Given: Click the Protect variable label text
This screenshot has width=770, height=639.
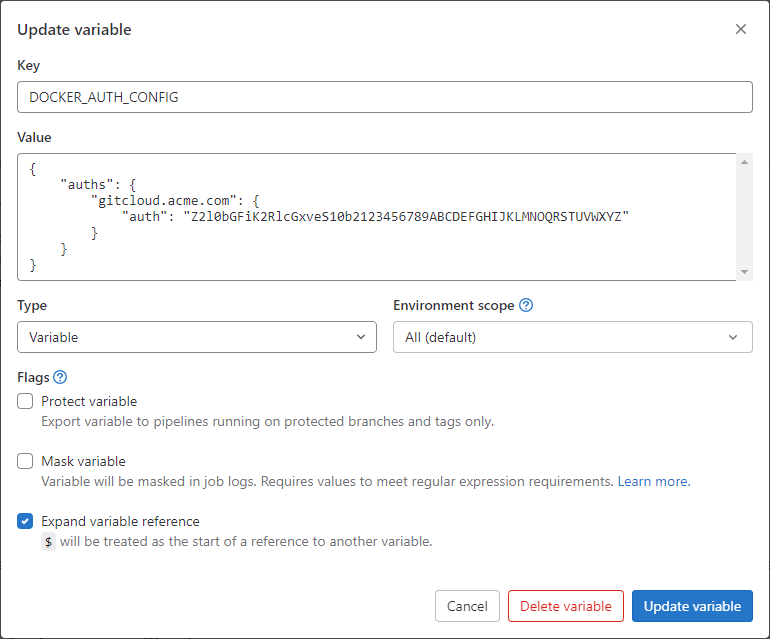Looking at the screenshot, I should 89,401.
